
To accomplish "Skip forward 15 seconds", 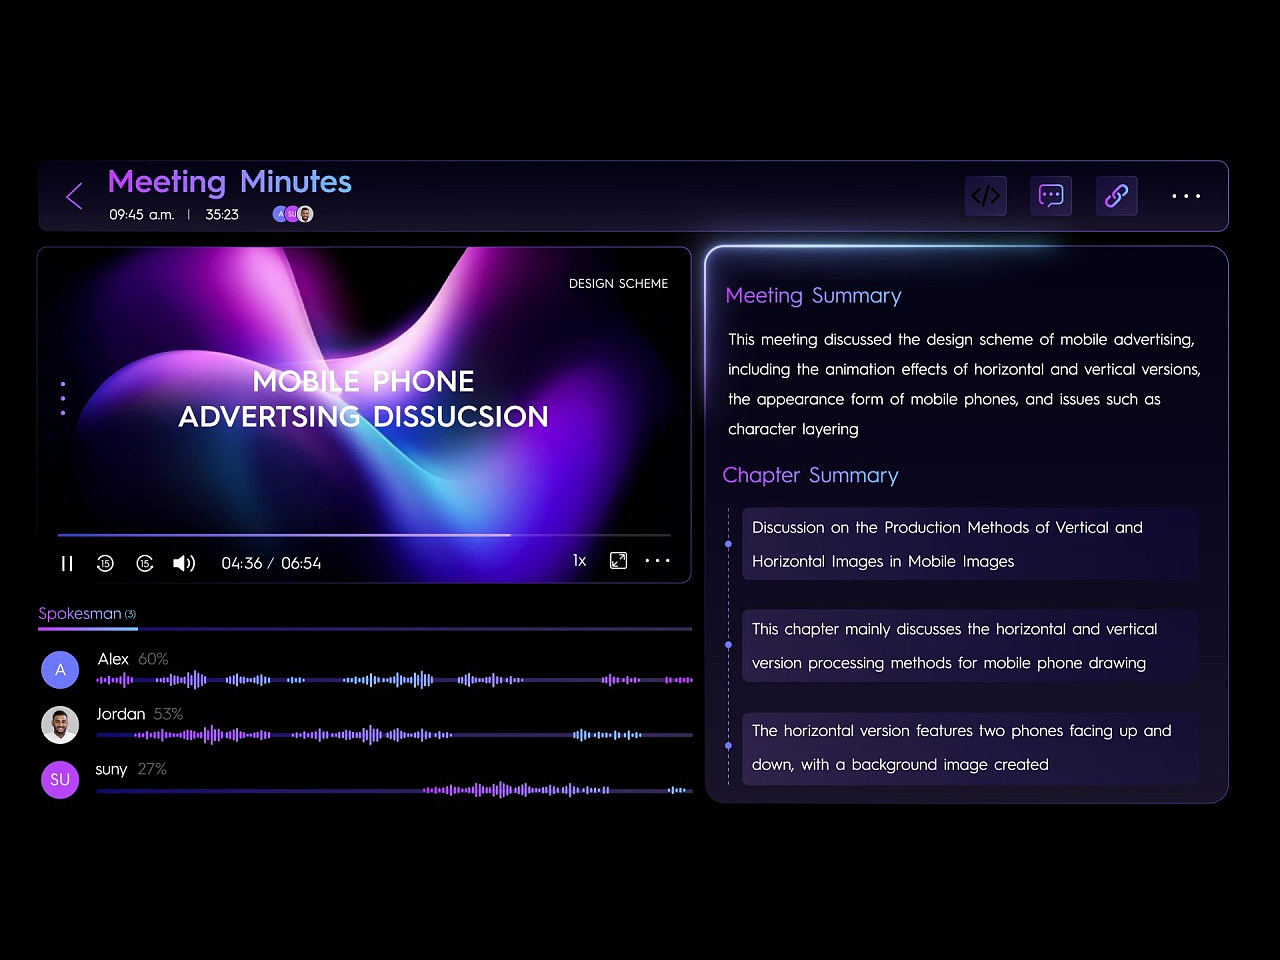I will 145,564.
